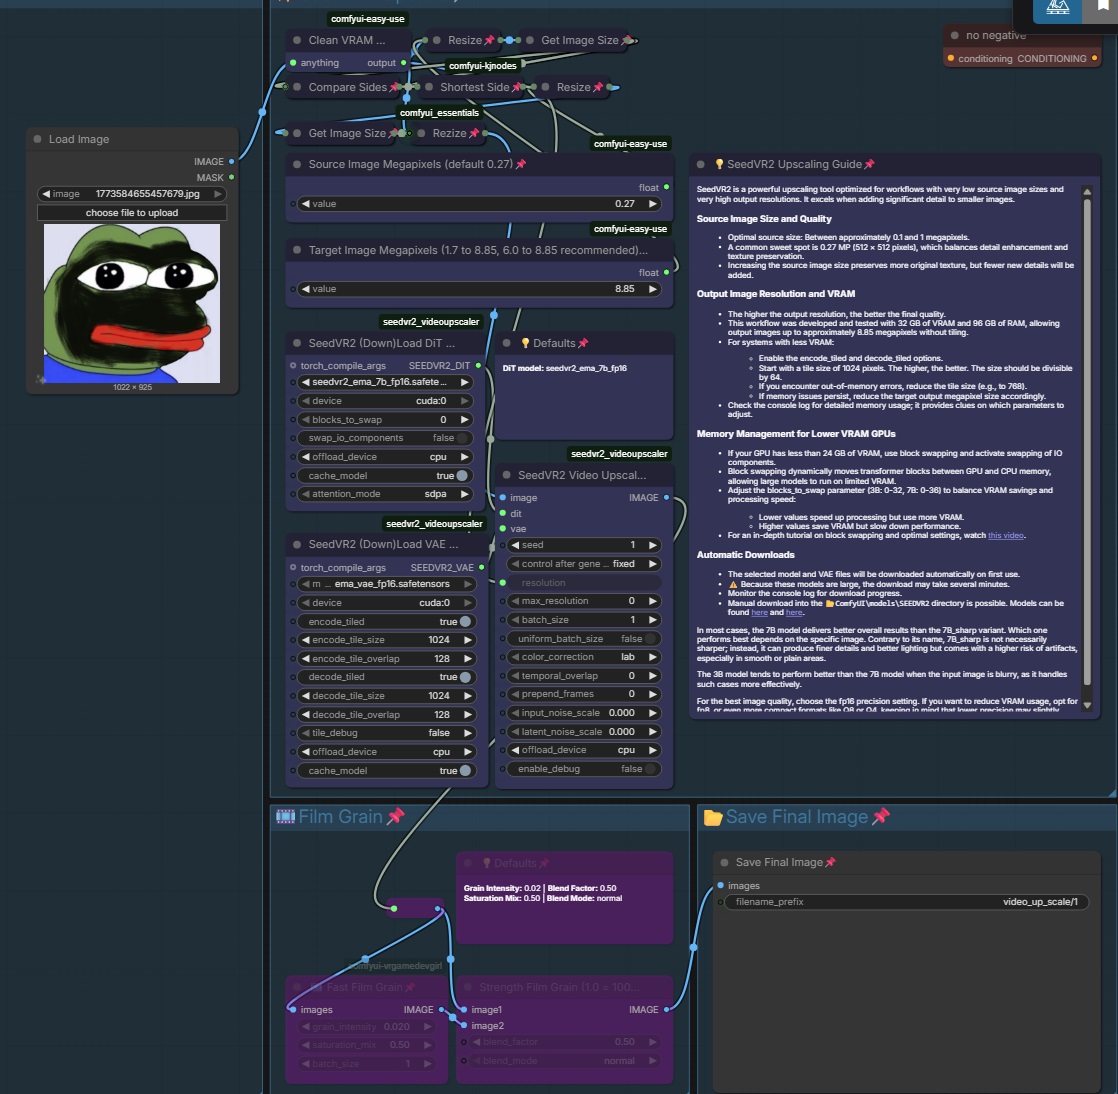
Task: Click collapse dot on Clean VRAM node
Action: point(297,40)
